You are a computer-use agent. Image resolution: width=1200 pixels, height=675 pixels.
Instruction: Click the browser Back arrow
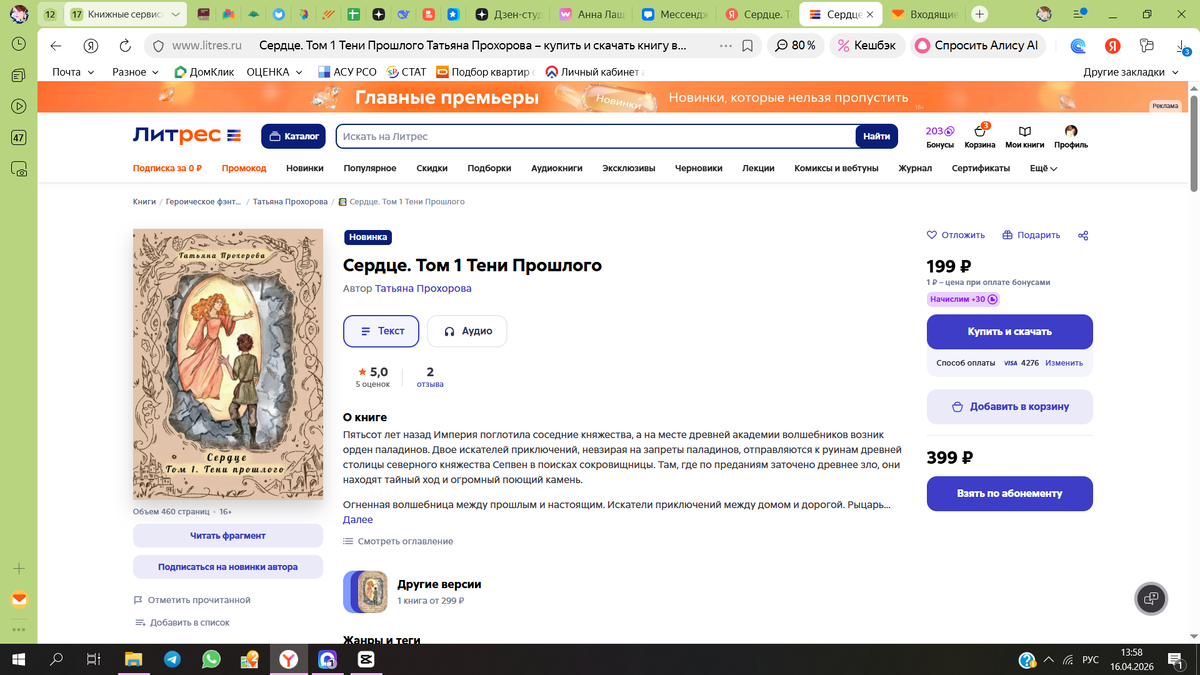[56, 46]
